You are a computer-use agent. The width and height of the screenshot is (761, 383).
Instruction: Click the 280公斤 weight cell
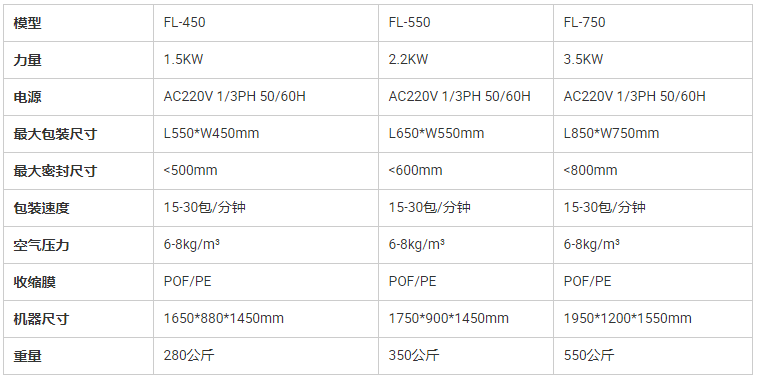265,356
